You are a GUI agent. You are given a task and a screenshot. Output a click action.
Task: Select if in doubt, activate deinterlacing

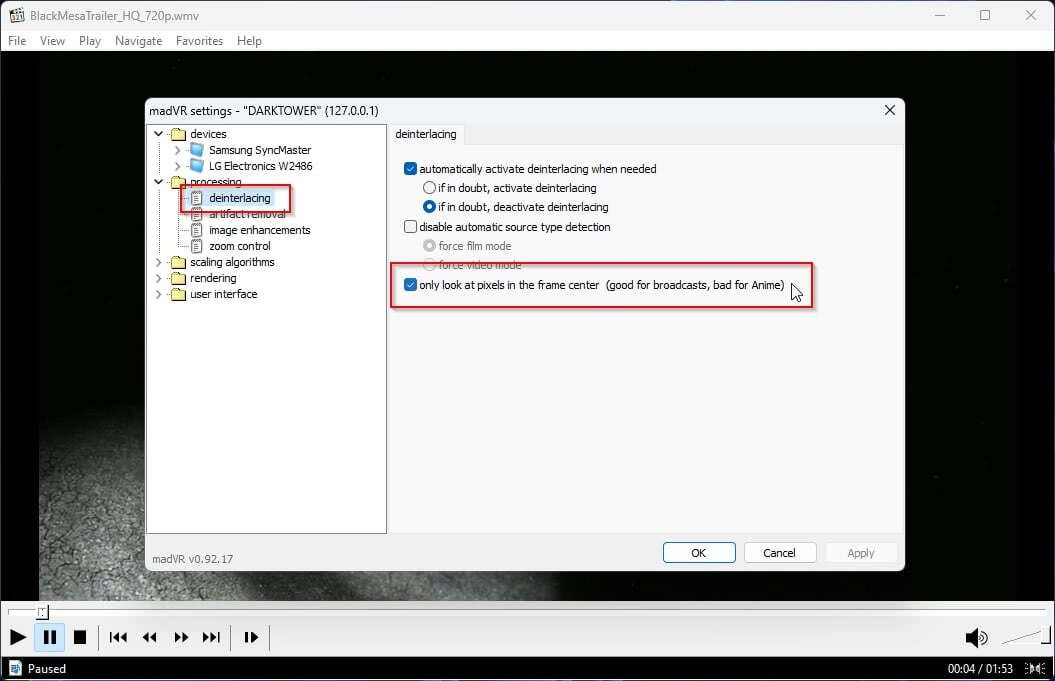[x=429, y=188]
